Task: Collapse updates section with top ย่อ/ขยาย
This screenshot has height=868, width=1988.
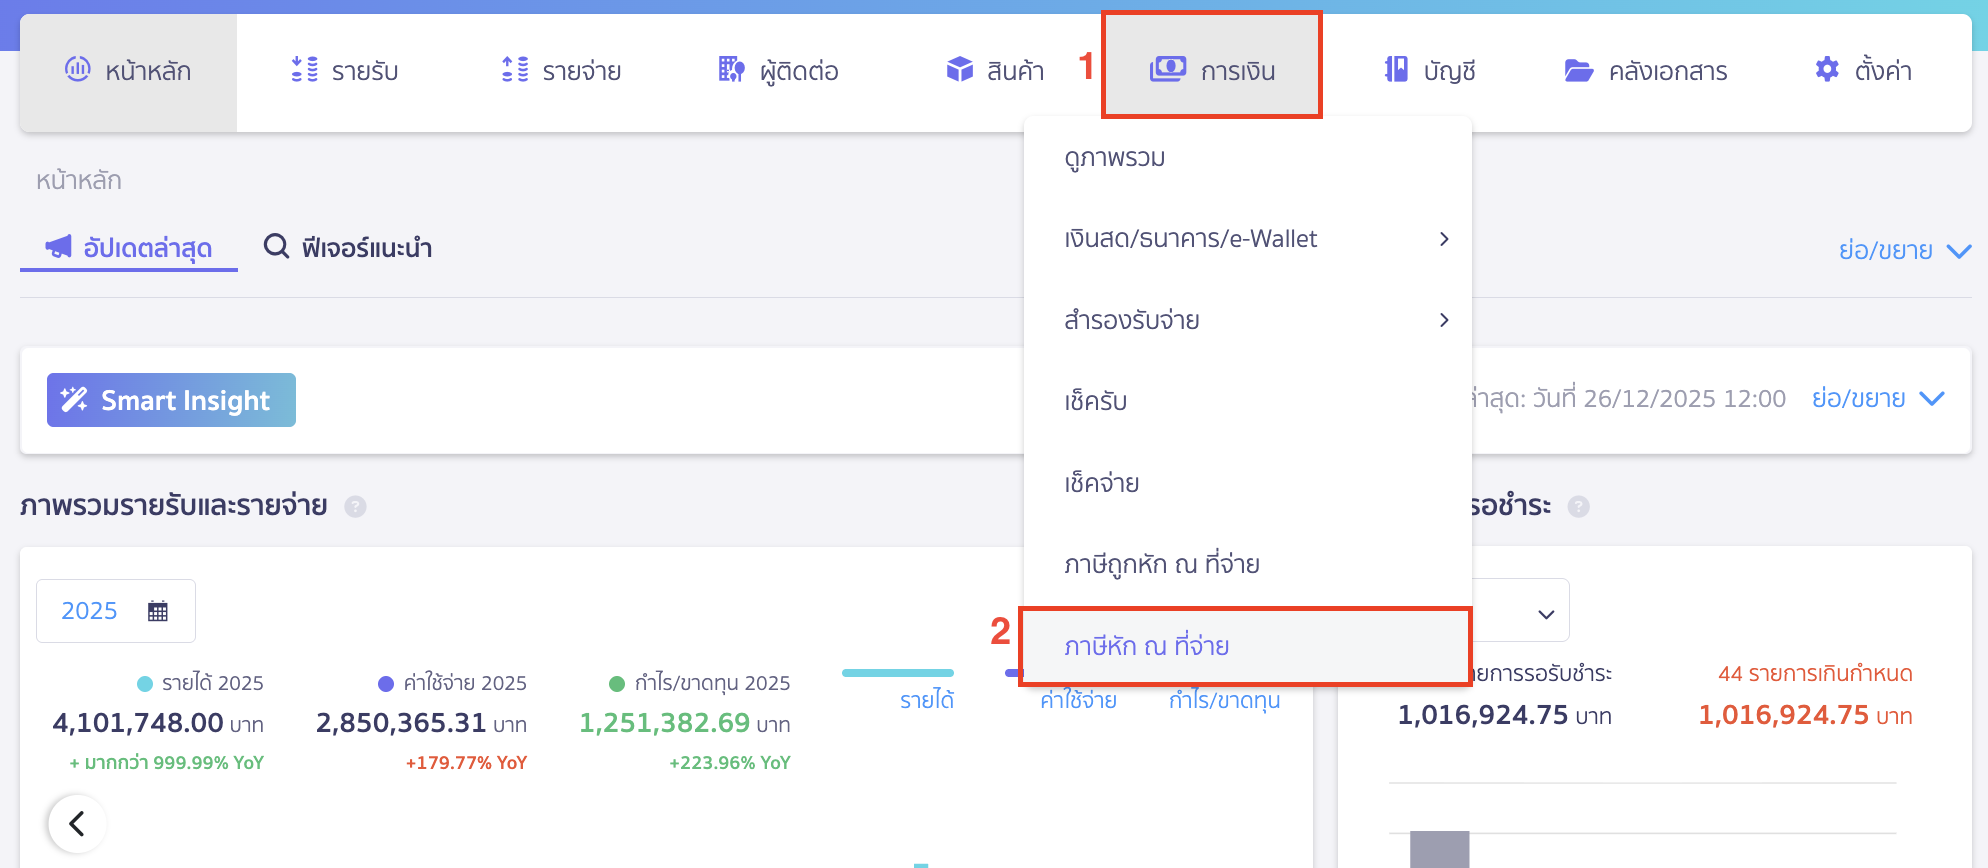Action: [1905, 250]
